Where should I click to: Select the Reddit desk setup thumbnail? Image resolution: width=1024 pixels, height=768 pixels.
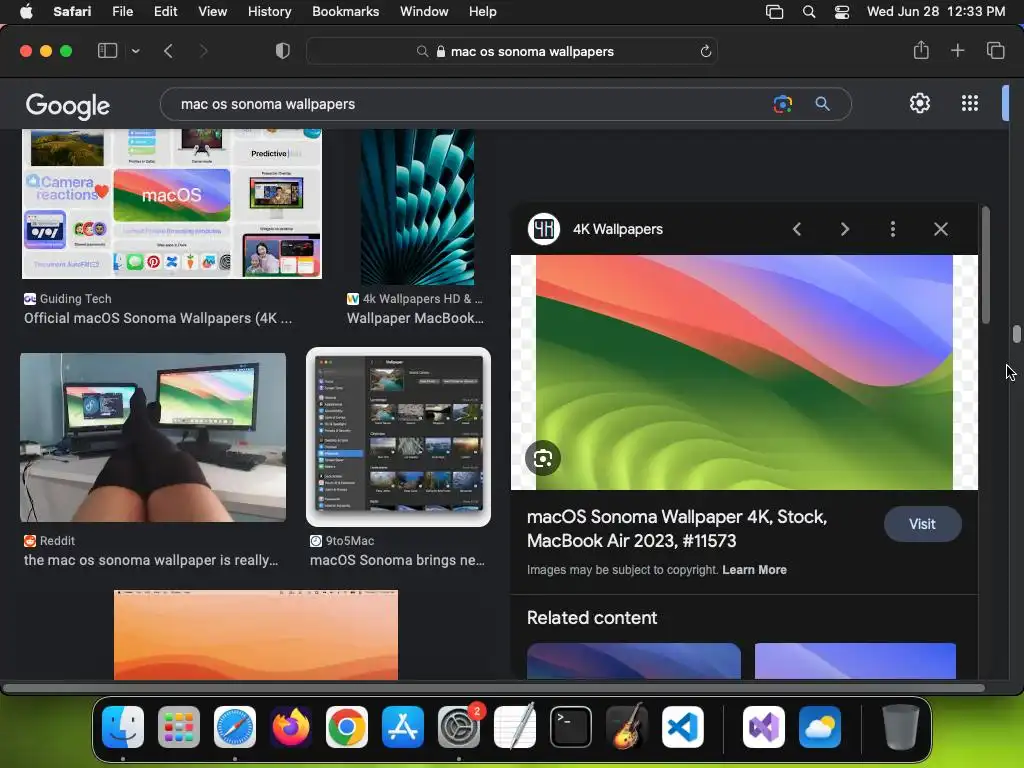click(x=153, y=438)
